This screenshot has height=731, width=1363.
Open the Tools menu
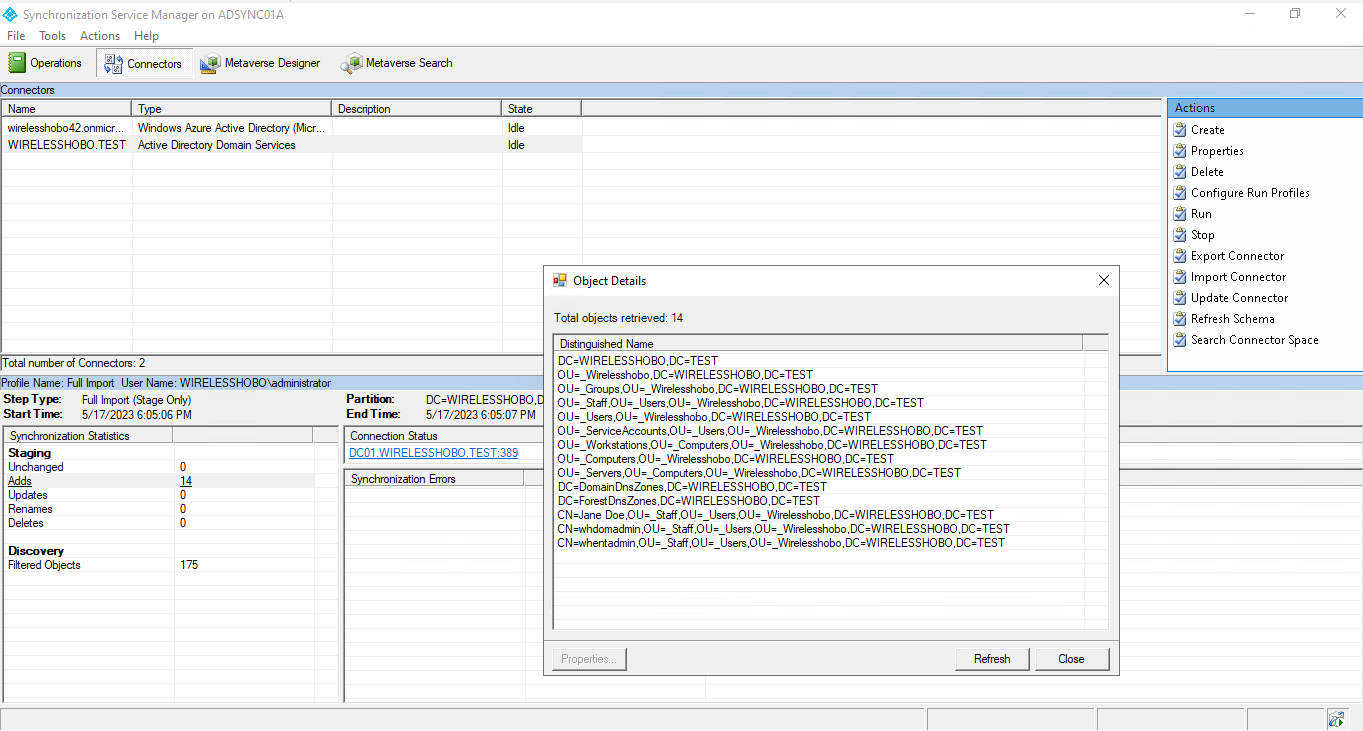coord(53,36)
